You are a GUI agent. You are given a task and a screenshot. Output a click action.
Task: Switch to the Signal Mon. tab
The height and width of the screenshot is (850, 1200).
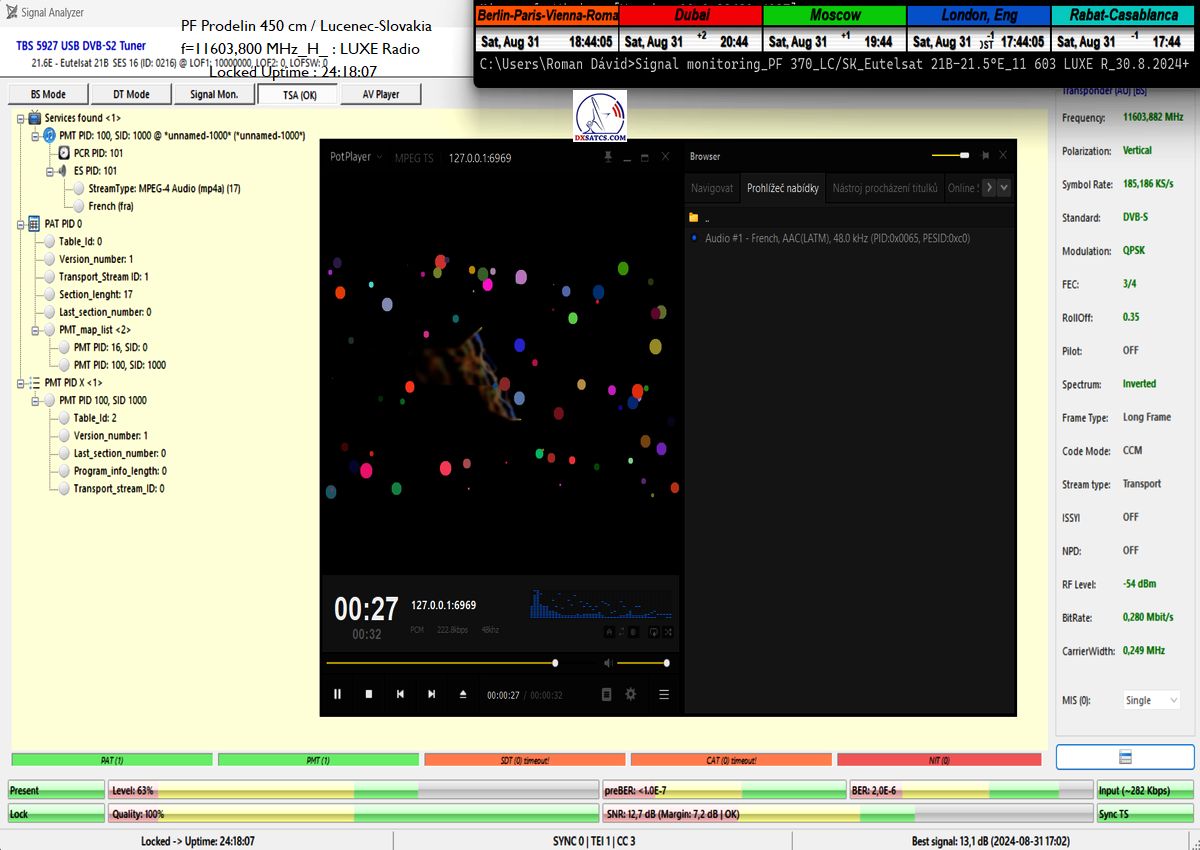213,94
